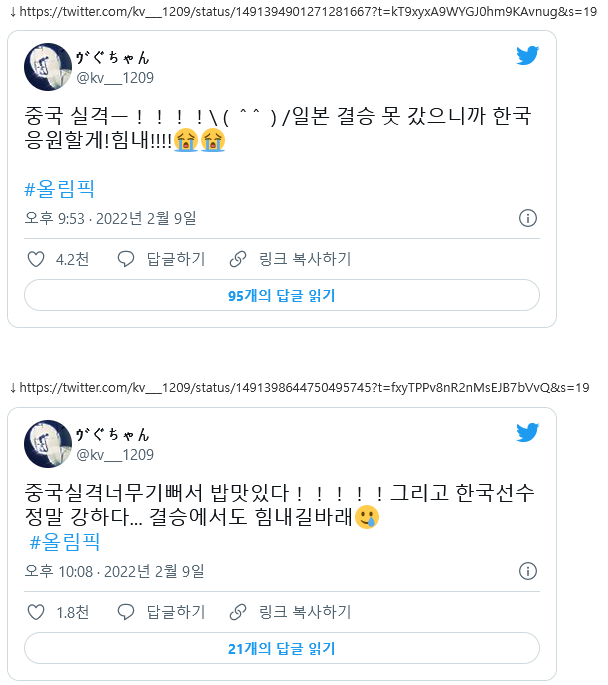Open info icon on the 10:08 tweet
608x685 pixels.
[x=528, y=571]
